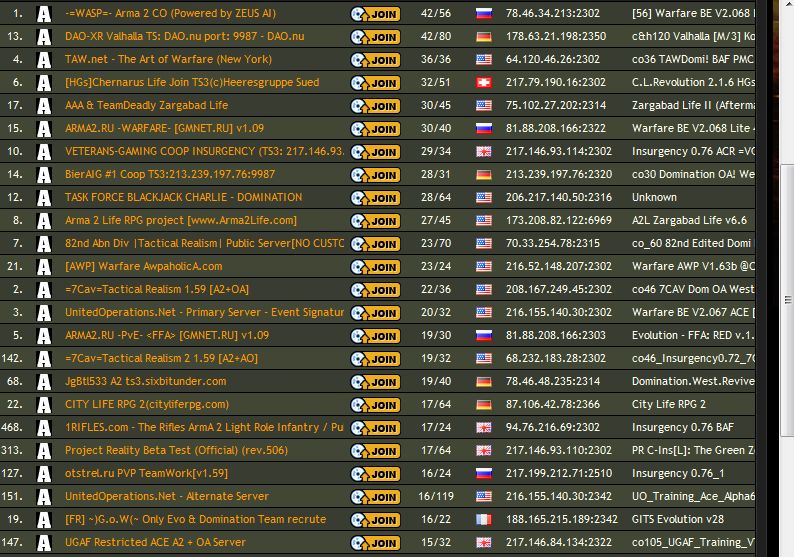Viewport: 794px width, 557px height.
Task: Join TAW.net Art of Warfare server
Action: click(375, 60)
